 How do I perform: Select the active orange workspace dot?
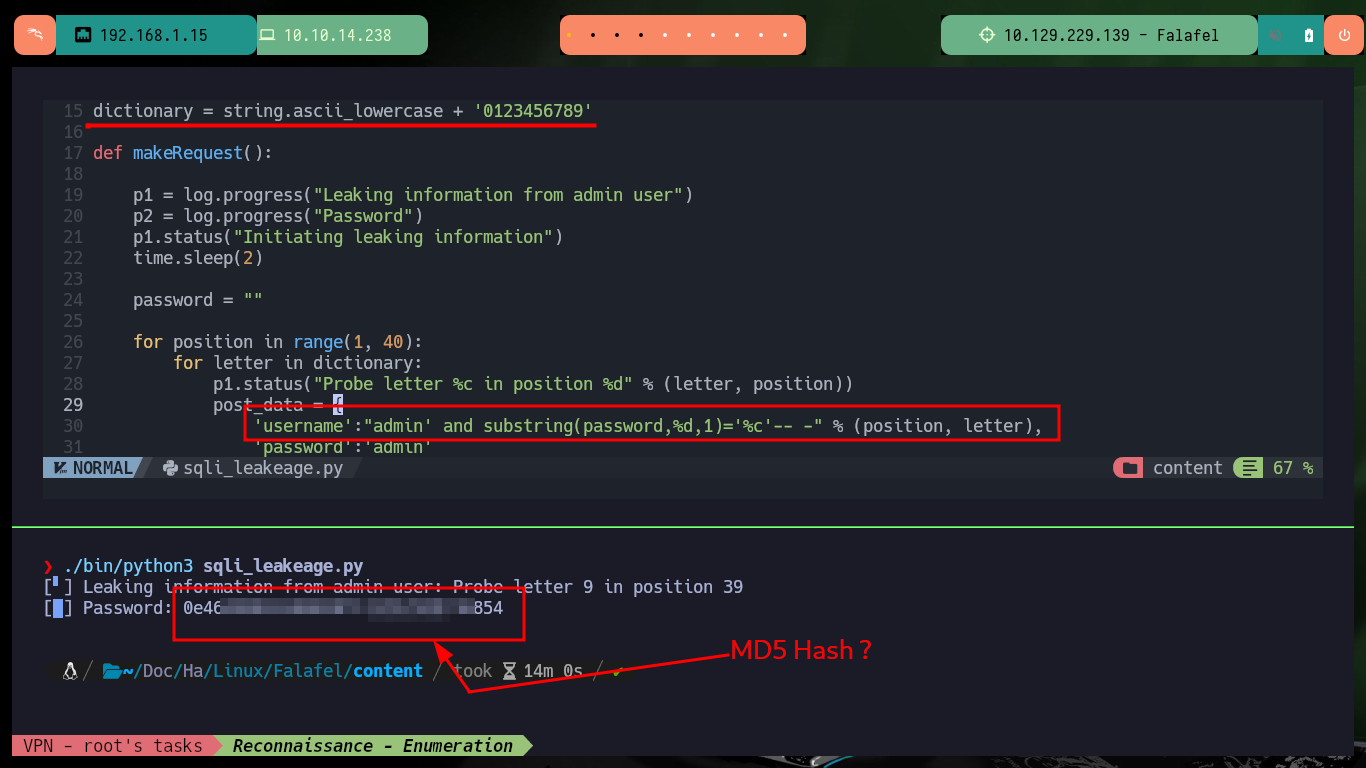point(569,35)
